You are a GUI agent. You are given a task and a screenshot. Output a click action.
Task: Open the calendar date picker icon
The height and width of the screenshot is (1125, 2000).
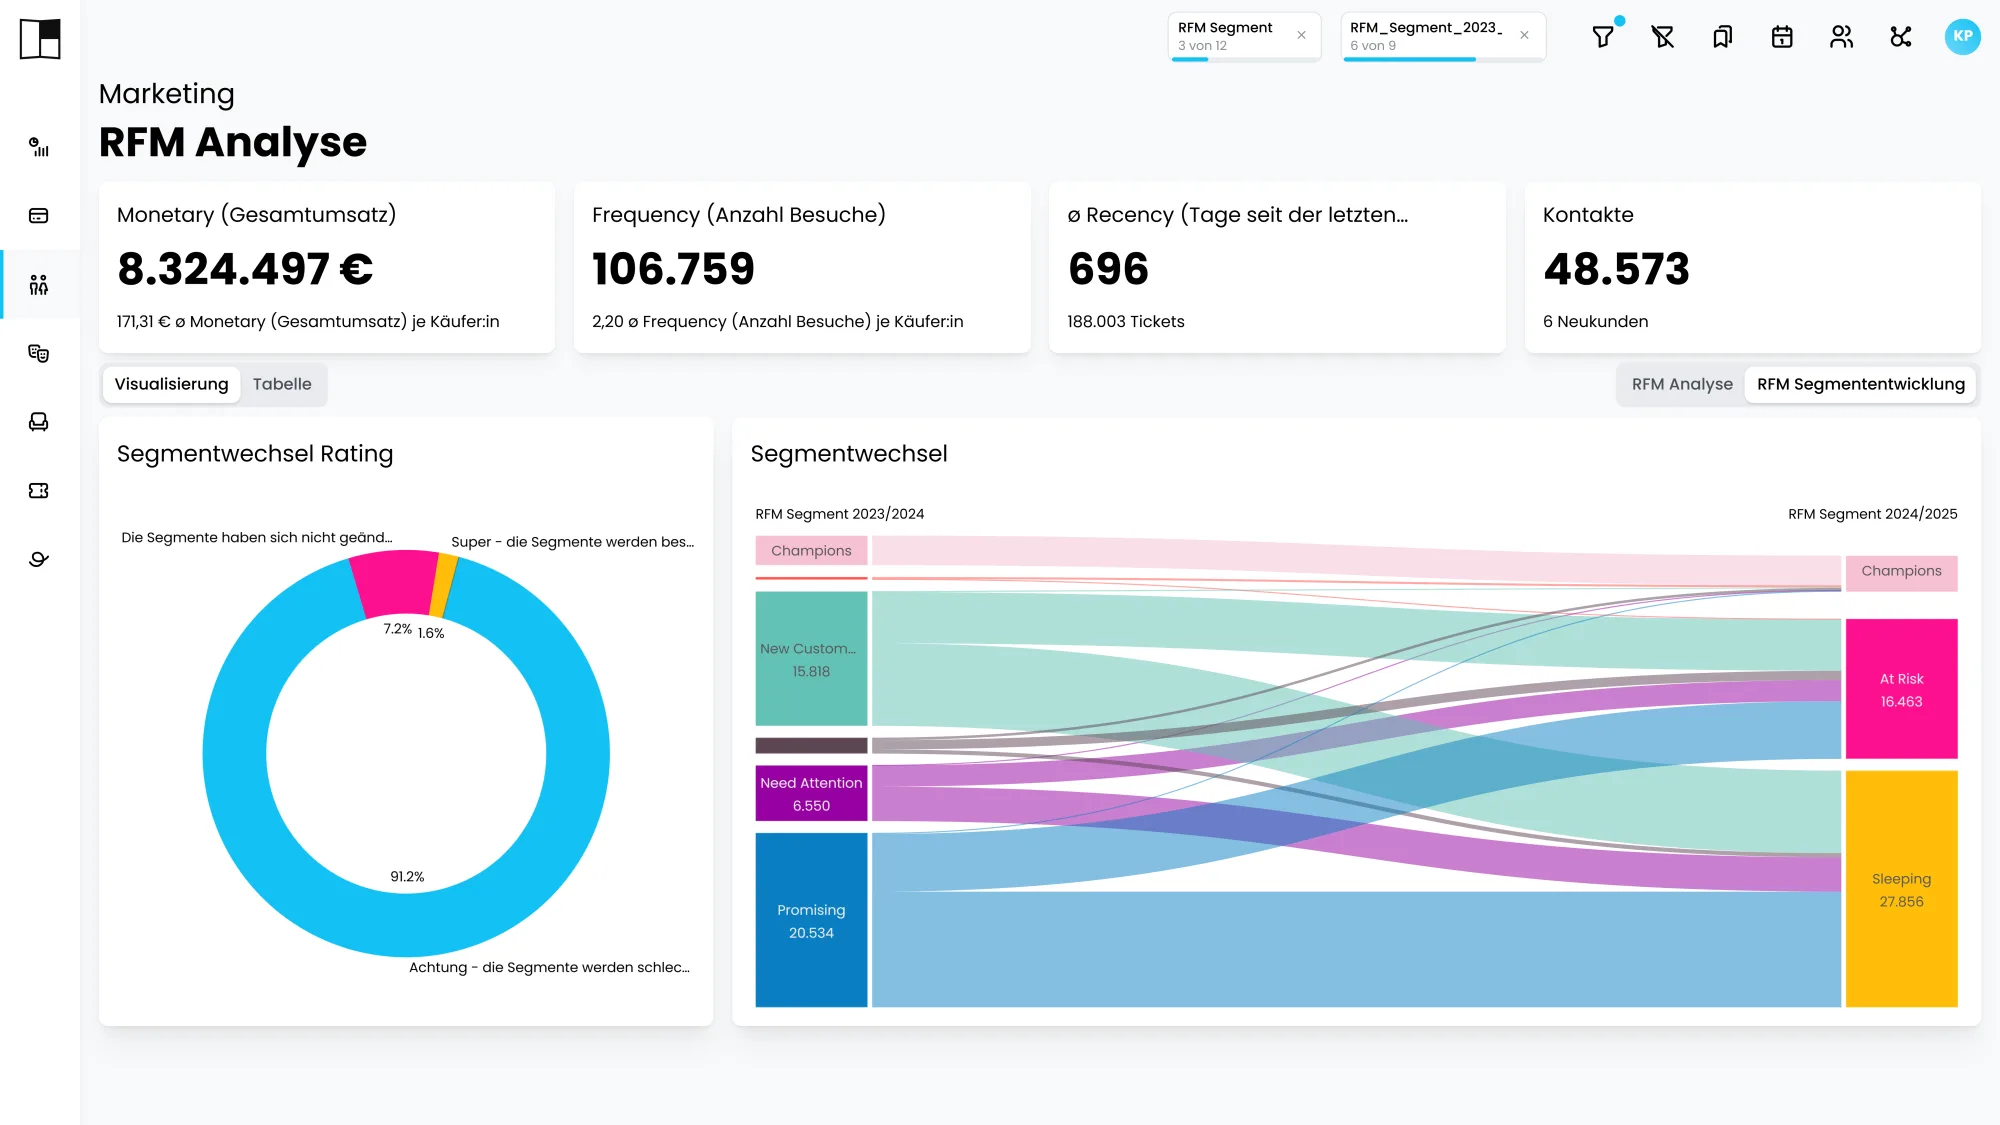click(1782, 37)
